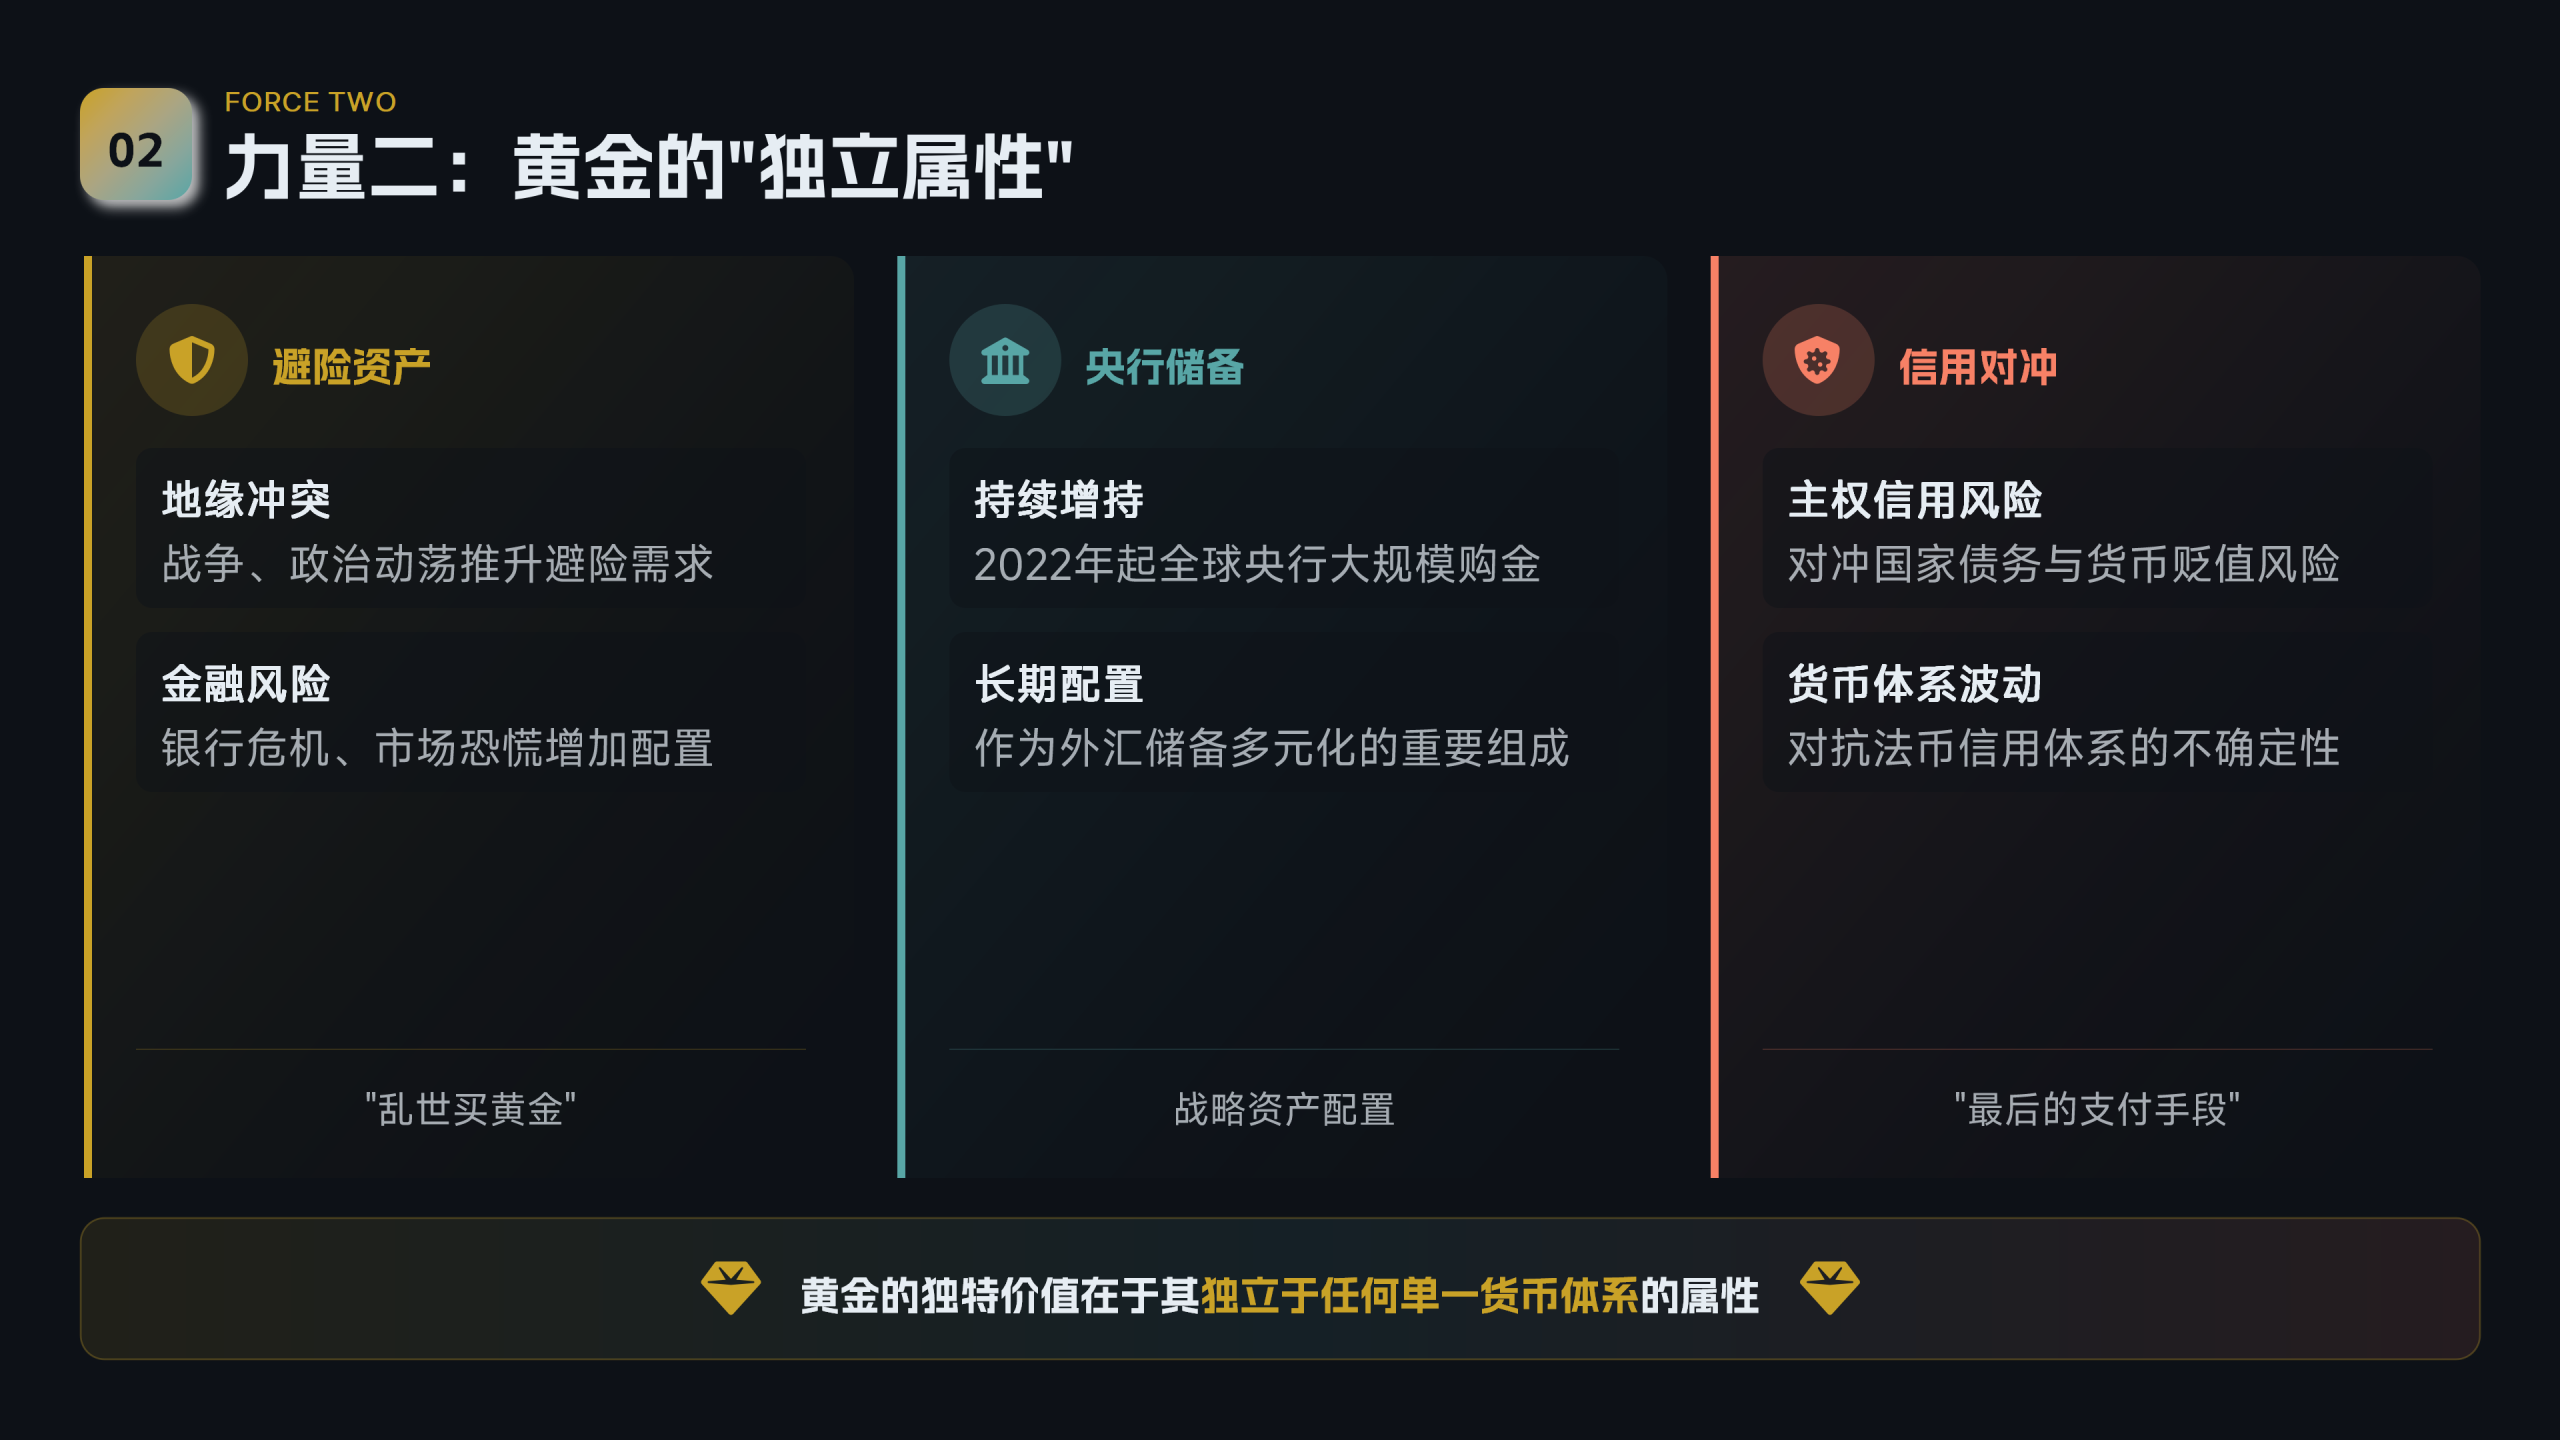Viewport: 2560px width, 1440px height.
Task: Click the 02 number badge
Action: click(x=136, y=145)
